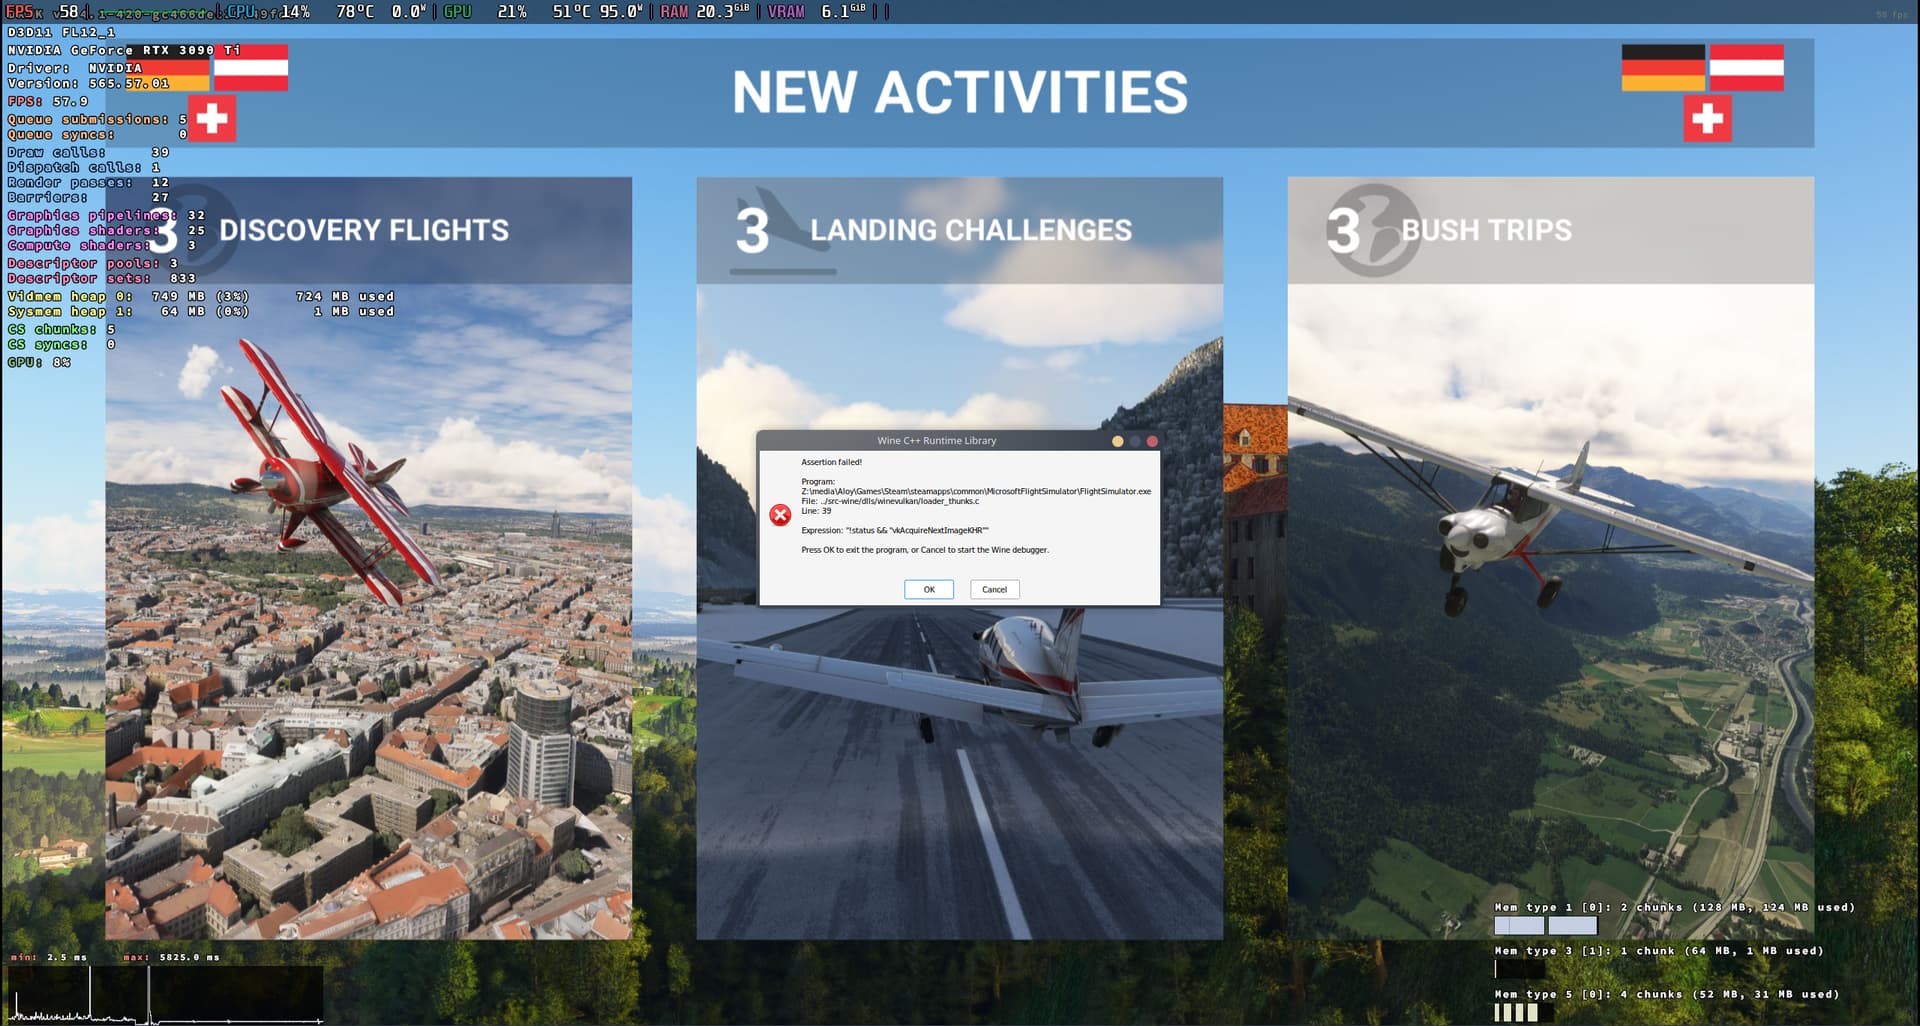Click the New Activities heading

click(960, 92)
